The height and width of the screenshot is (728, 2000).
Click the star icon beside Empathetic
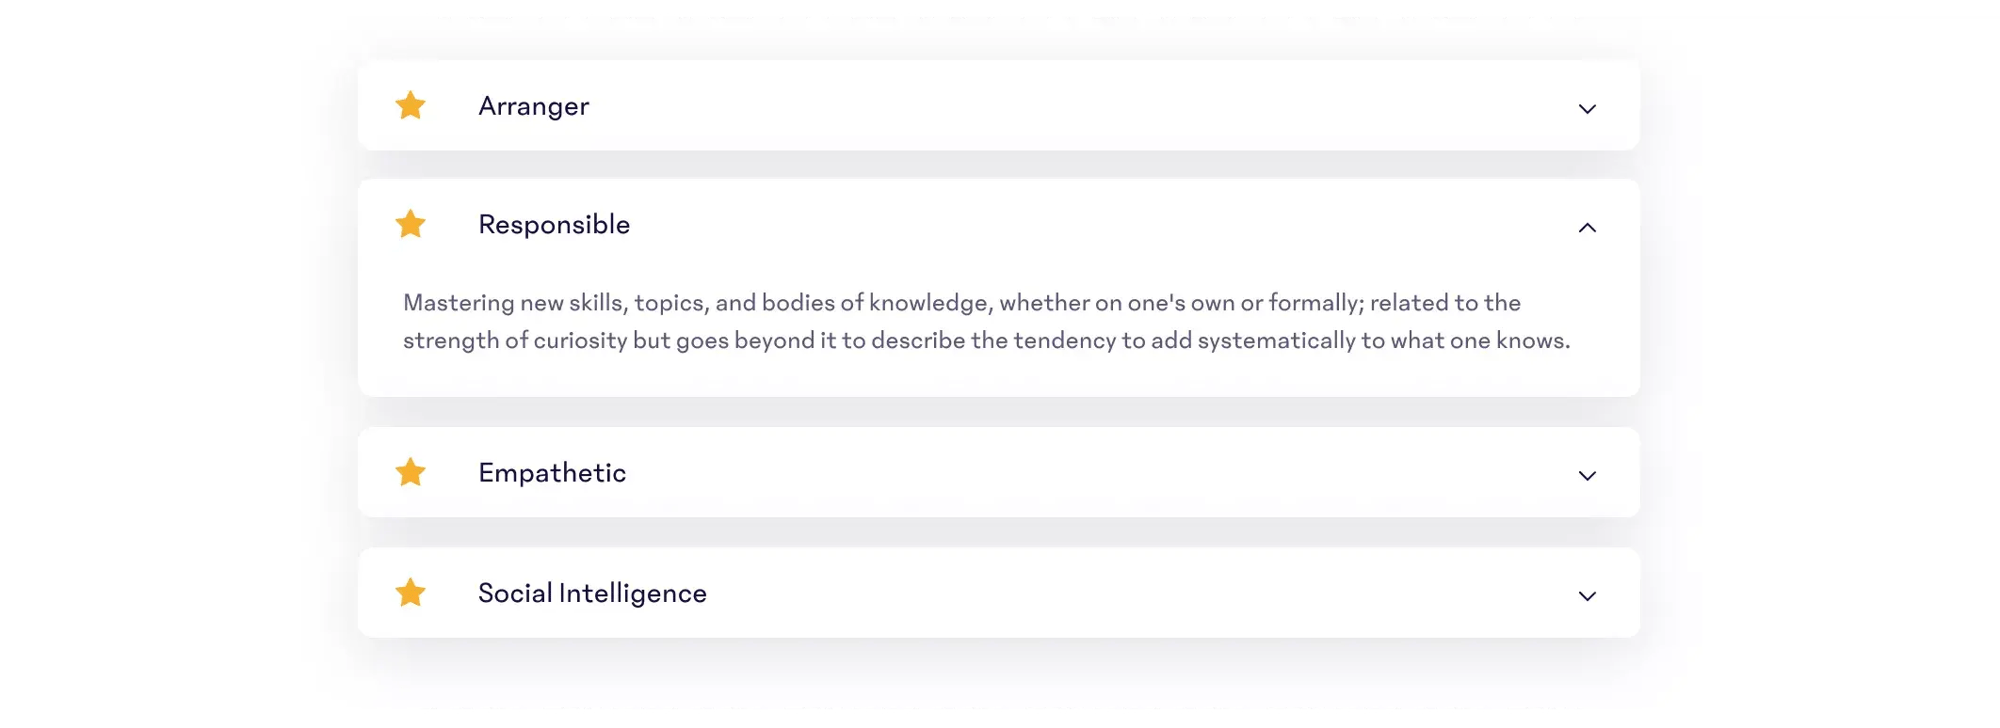(x=410, y=472)
